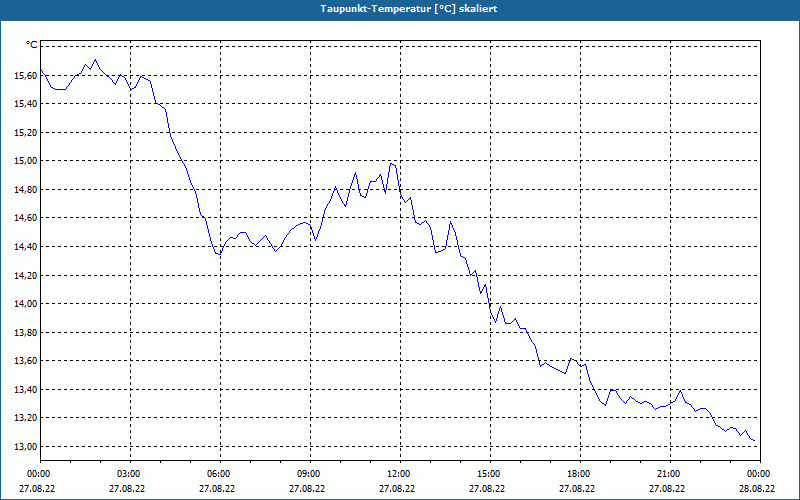This screenshot has height=500, width=800.
Task: Click the 14,80 y-axis value
Action: coord(28,189)
